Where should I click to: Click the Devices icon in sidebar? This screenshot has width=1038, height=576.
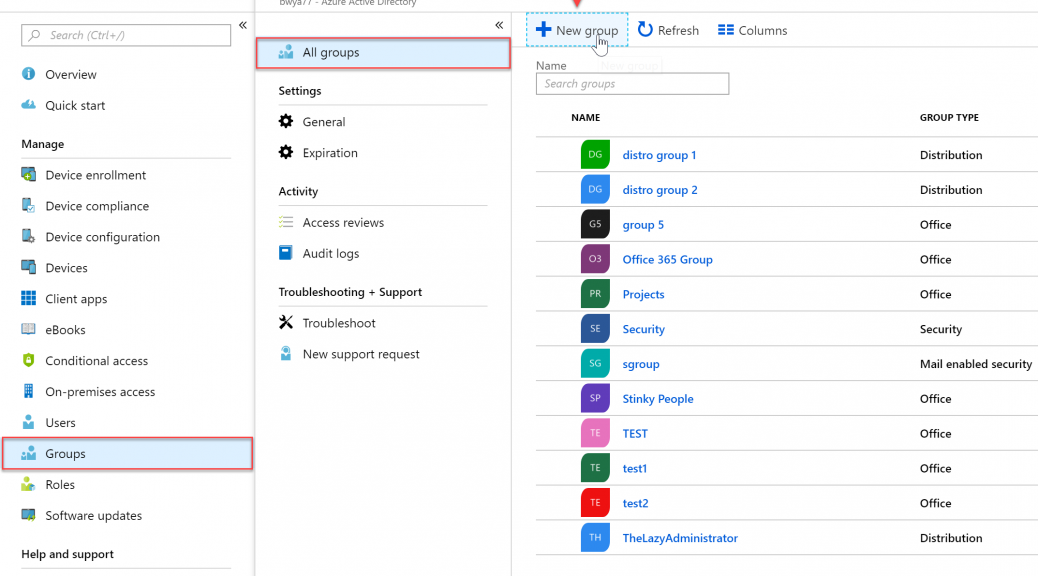click(28, 267)
